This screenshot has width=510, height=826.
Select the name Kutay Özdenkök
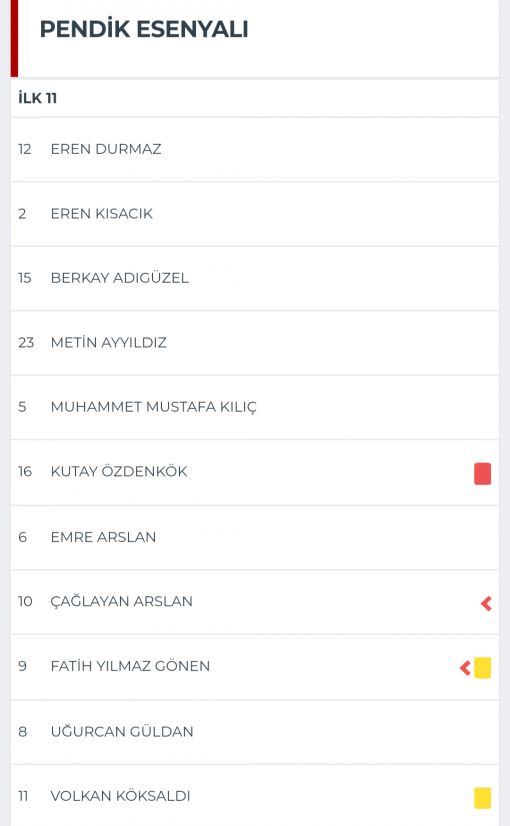[x=119, y=471]
